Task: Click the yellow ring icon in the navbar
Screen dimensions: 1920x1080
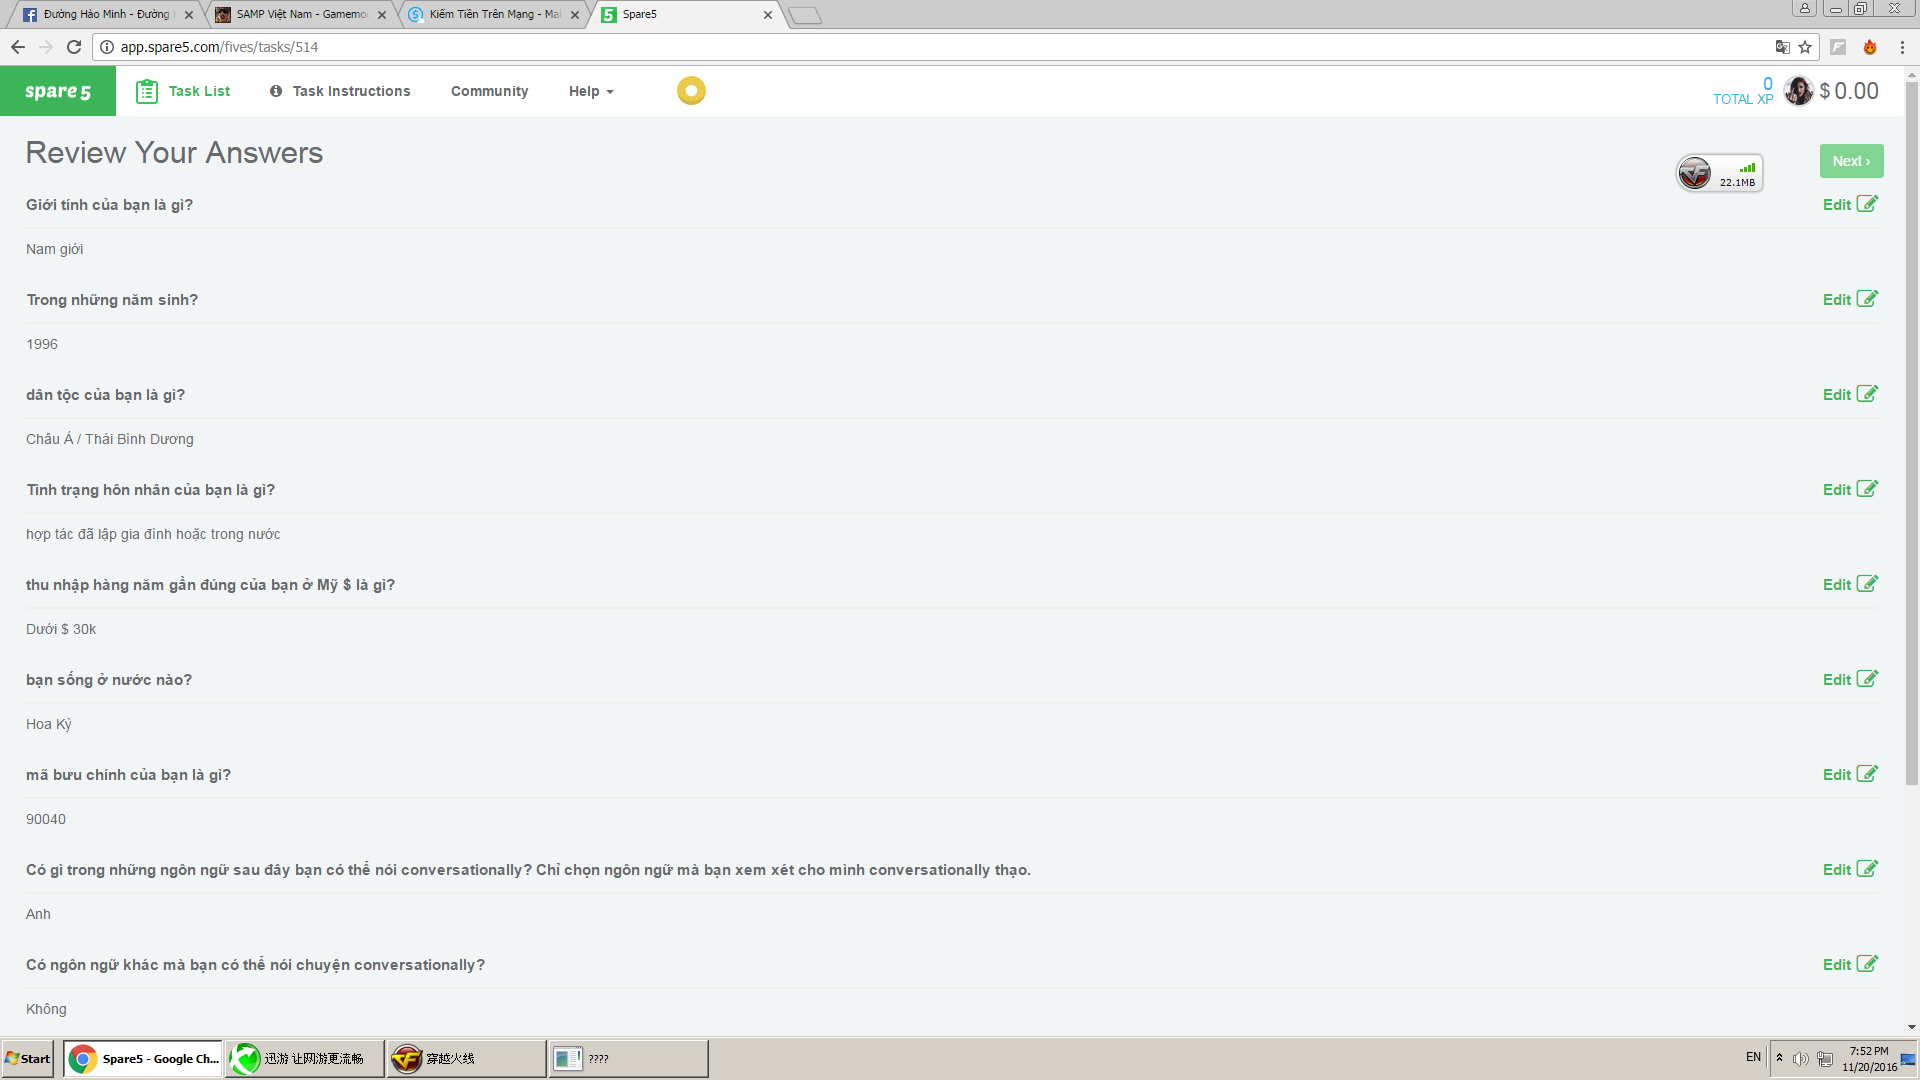Action: click(x=691, y=91)
